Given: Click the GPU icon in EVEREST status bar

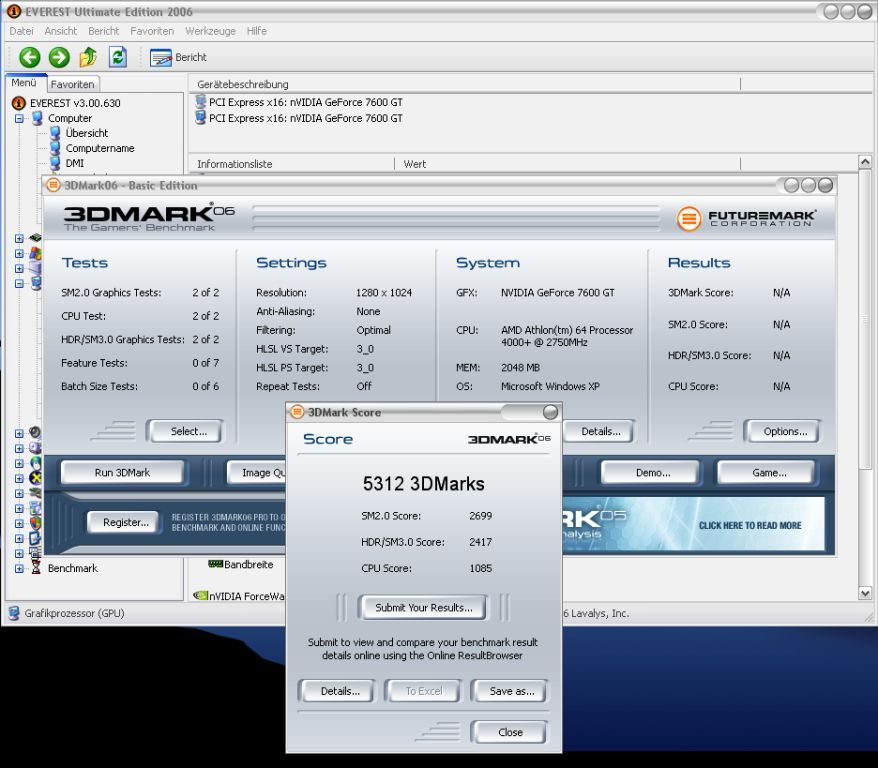Looking at the screenshot, I should pos(13,613).
